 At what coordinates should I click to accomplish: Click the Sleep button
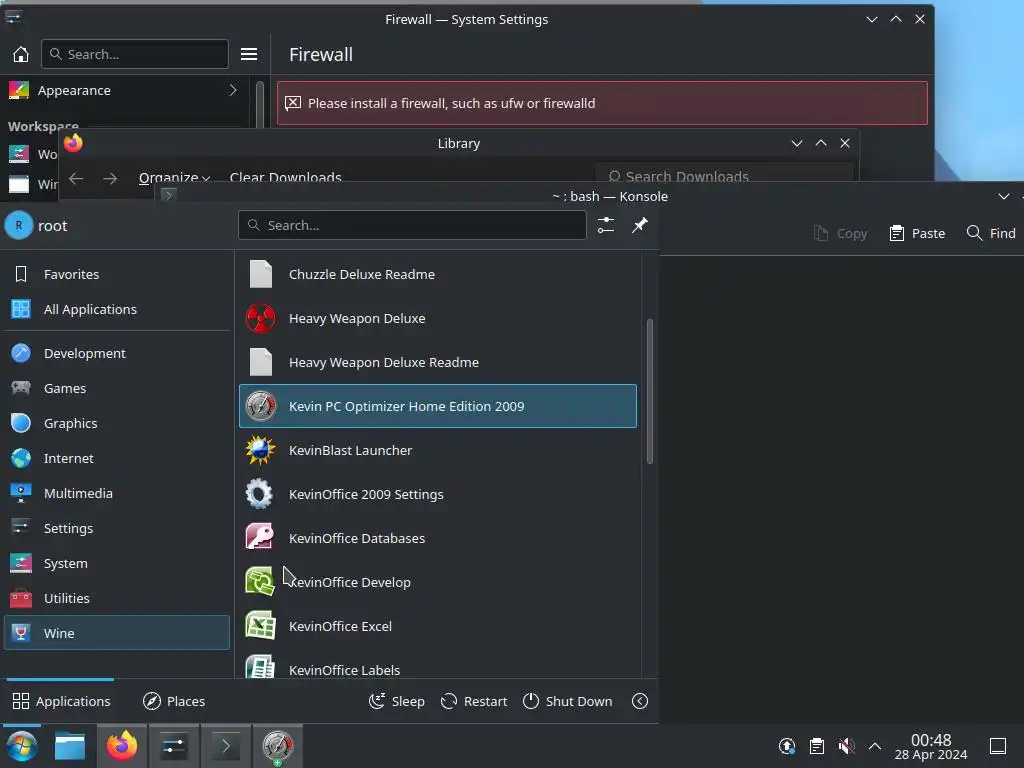(396, 701)
